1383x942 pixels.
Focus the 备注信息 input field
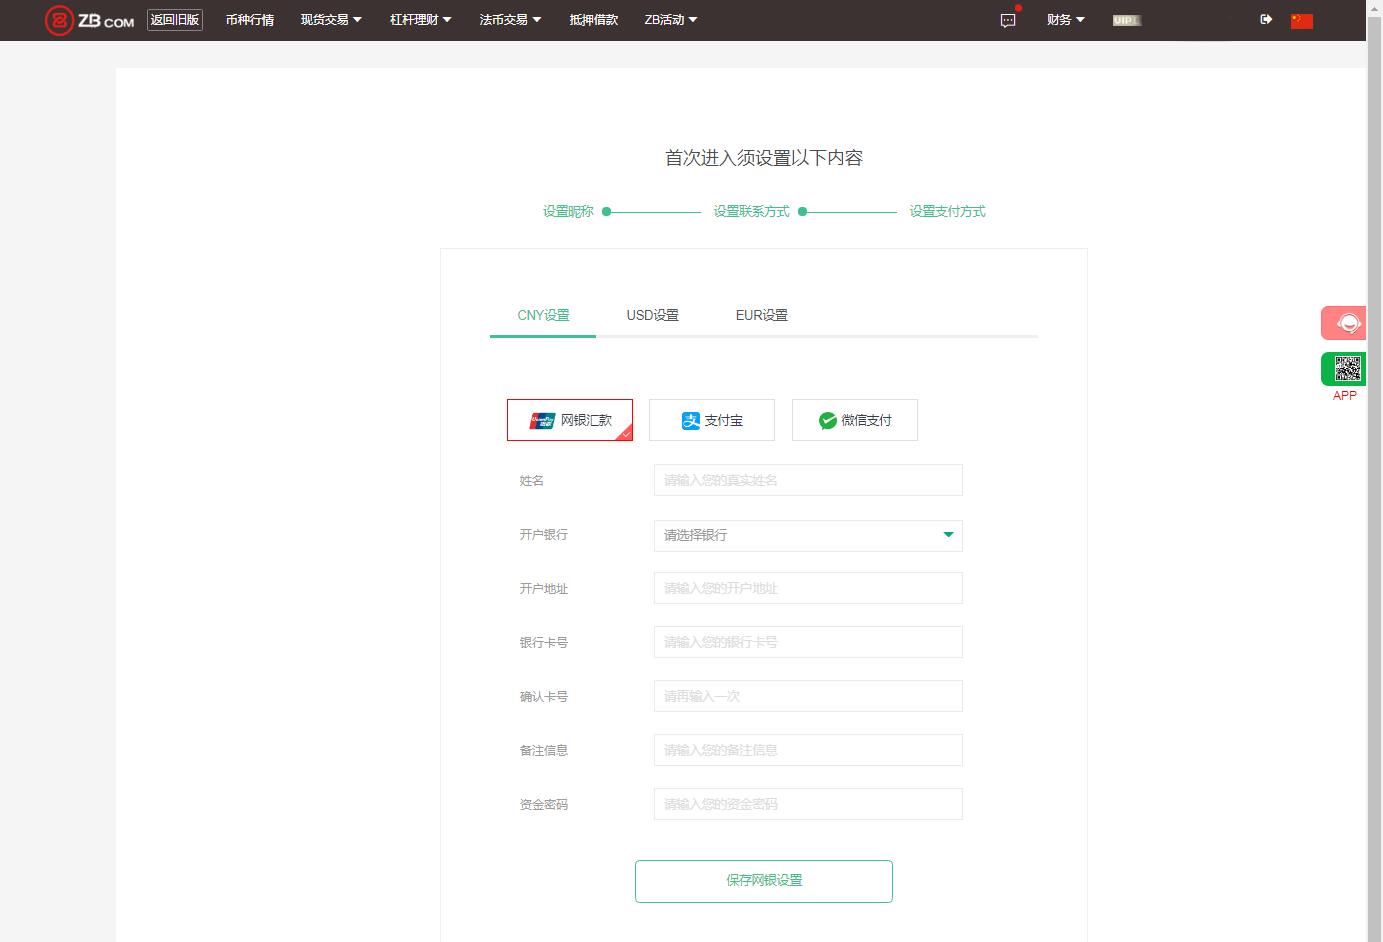tap(808, 750)
